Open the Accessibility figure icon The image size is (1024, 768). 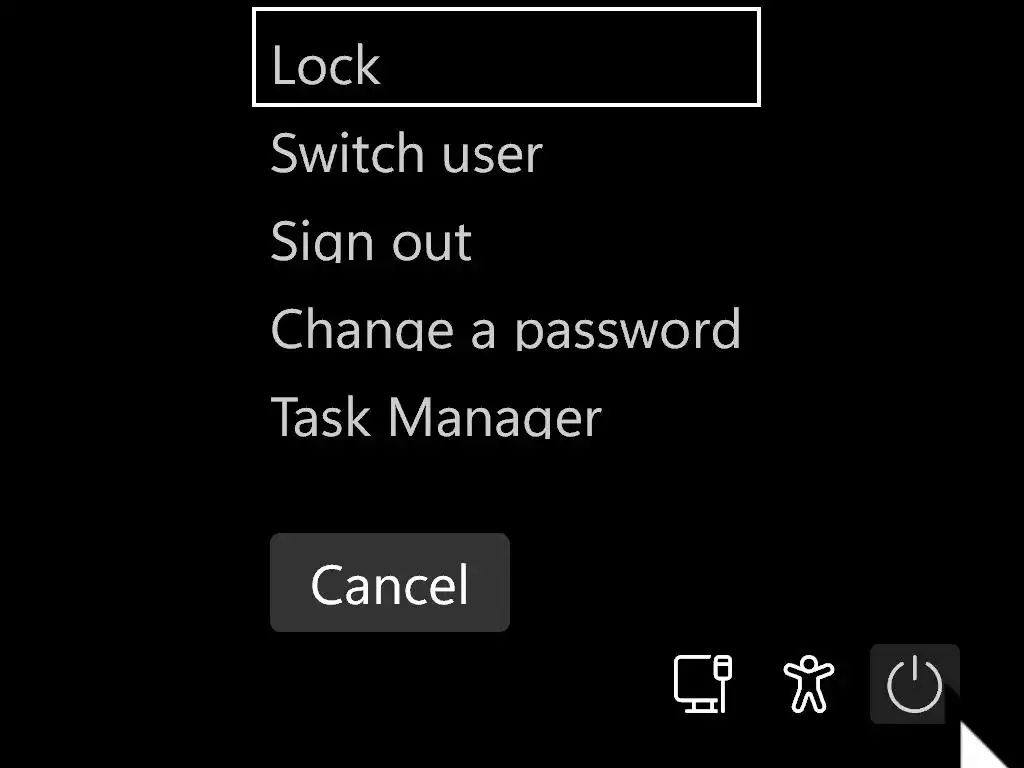[808, 684]
